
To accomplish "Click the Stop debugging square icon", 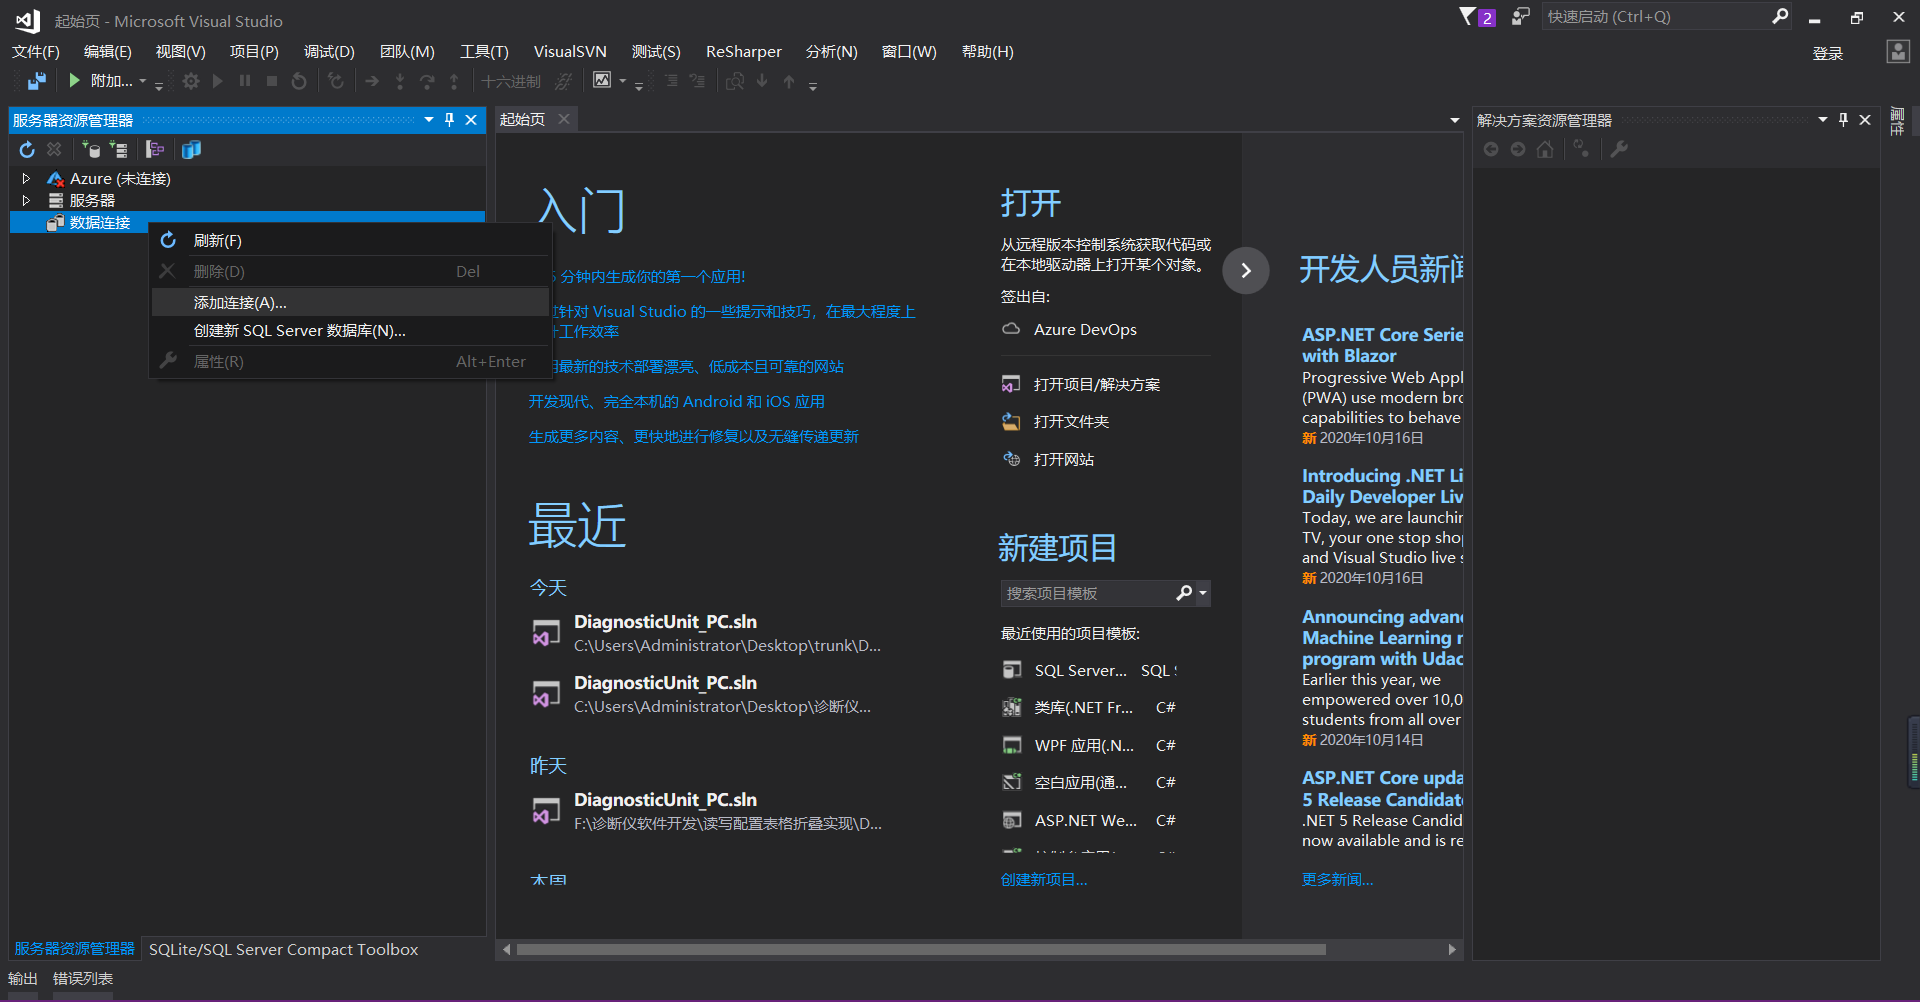I will pyautogui.click(x=272, y=81).
